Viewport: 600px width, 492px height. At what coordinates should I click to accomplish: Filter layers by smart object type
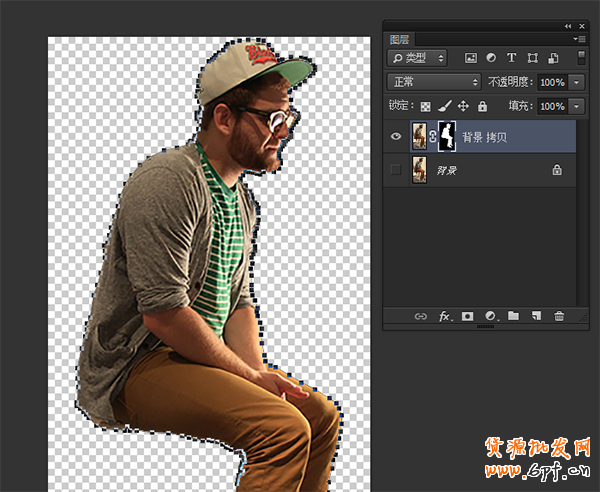553,58
